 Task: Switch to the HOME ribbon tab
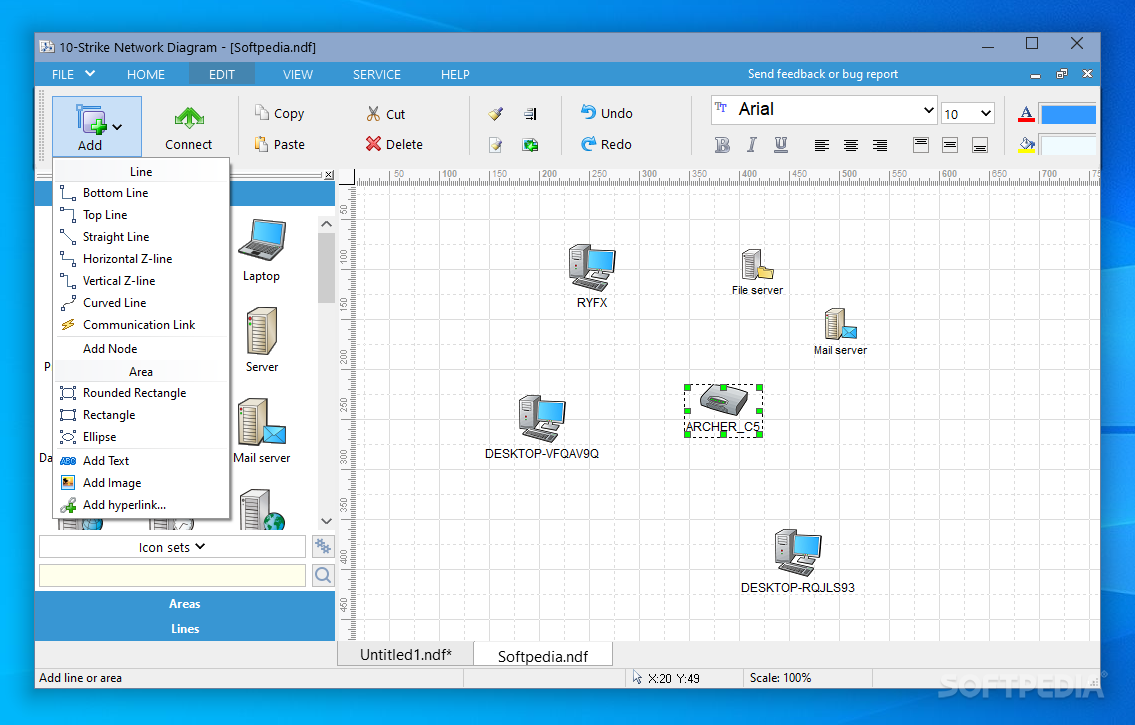pyautogui.click(x=145, y=75)
